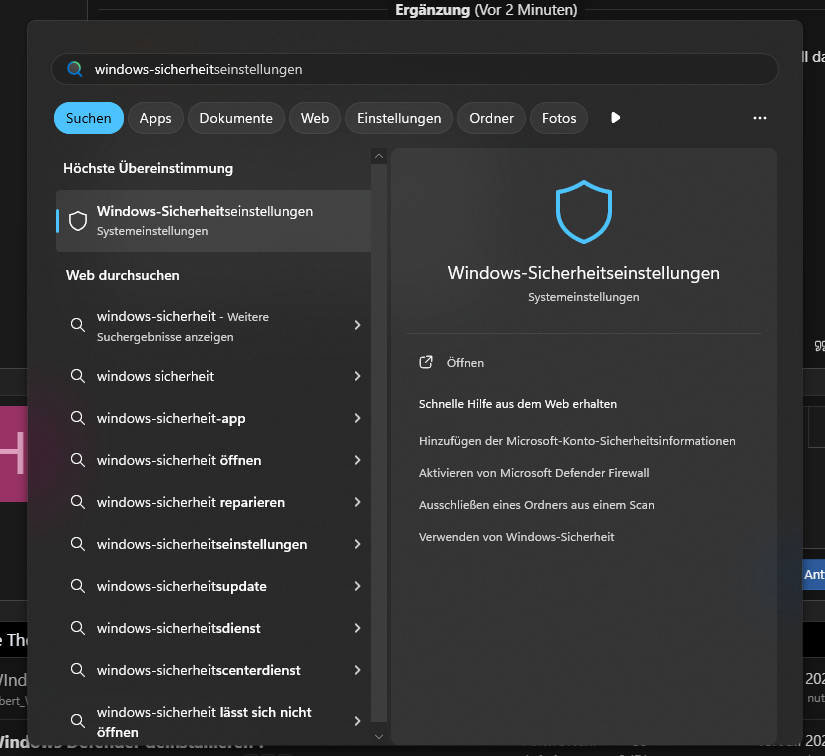Click the results list scrollbar down arrow
This screenshot has width=825, height=756.
point(379,737)
